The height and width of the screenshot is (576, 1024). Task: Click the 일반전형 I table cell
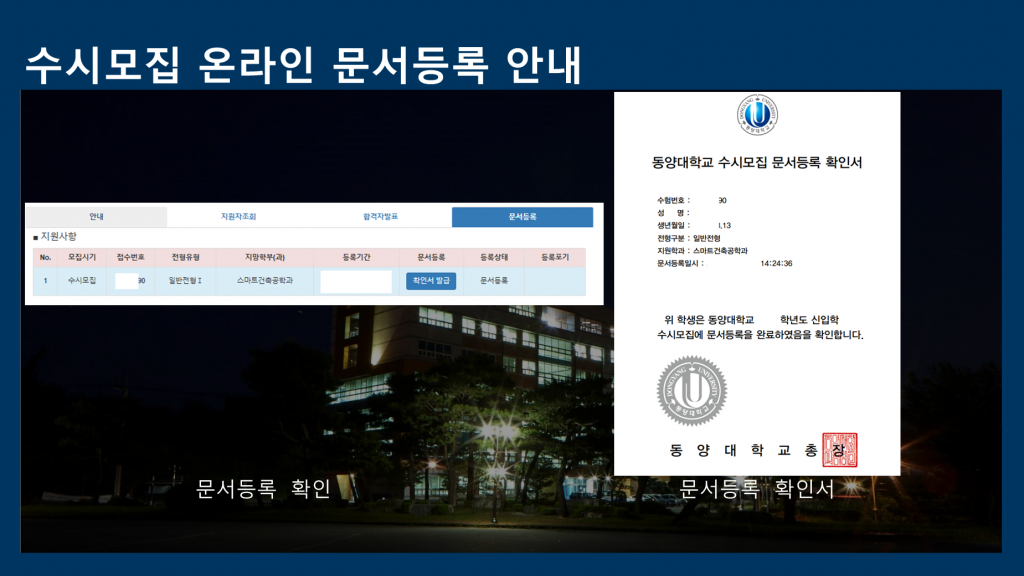185,281
